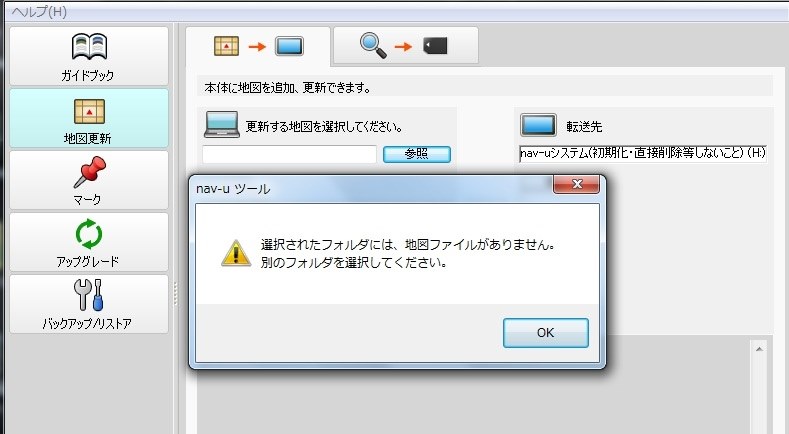Switch to the map-to-device transfer tab
Viewport: 789px width, 434px height.
point(258,46)
